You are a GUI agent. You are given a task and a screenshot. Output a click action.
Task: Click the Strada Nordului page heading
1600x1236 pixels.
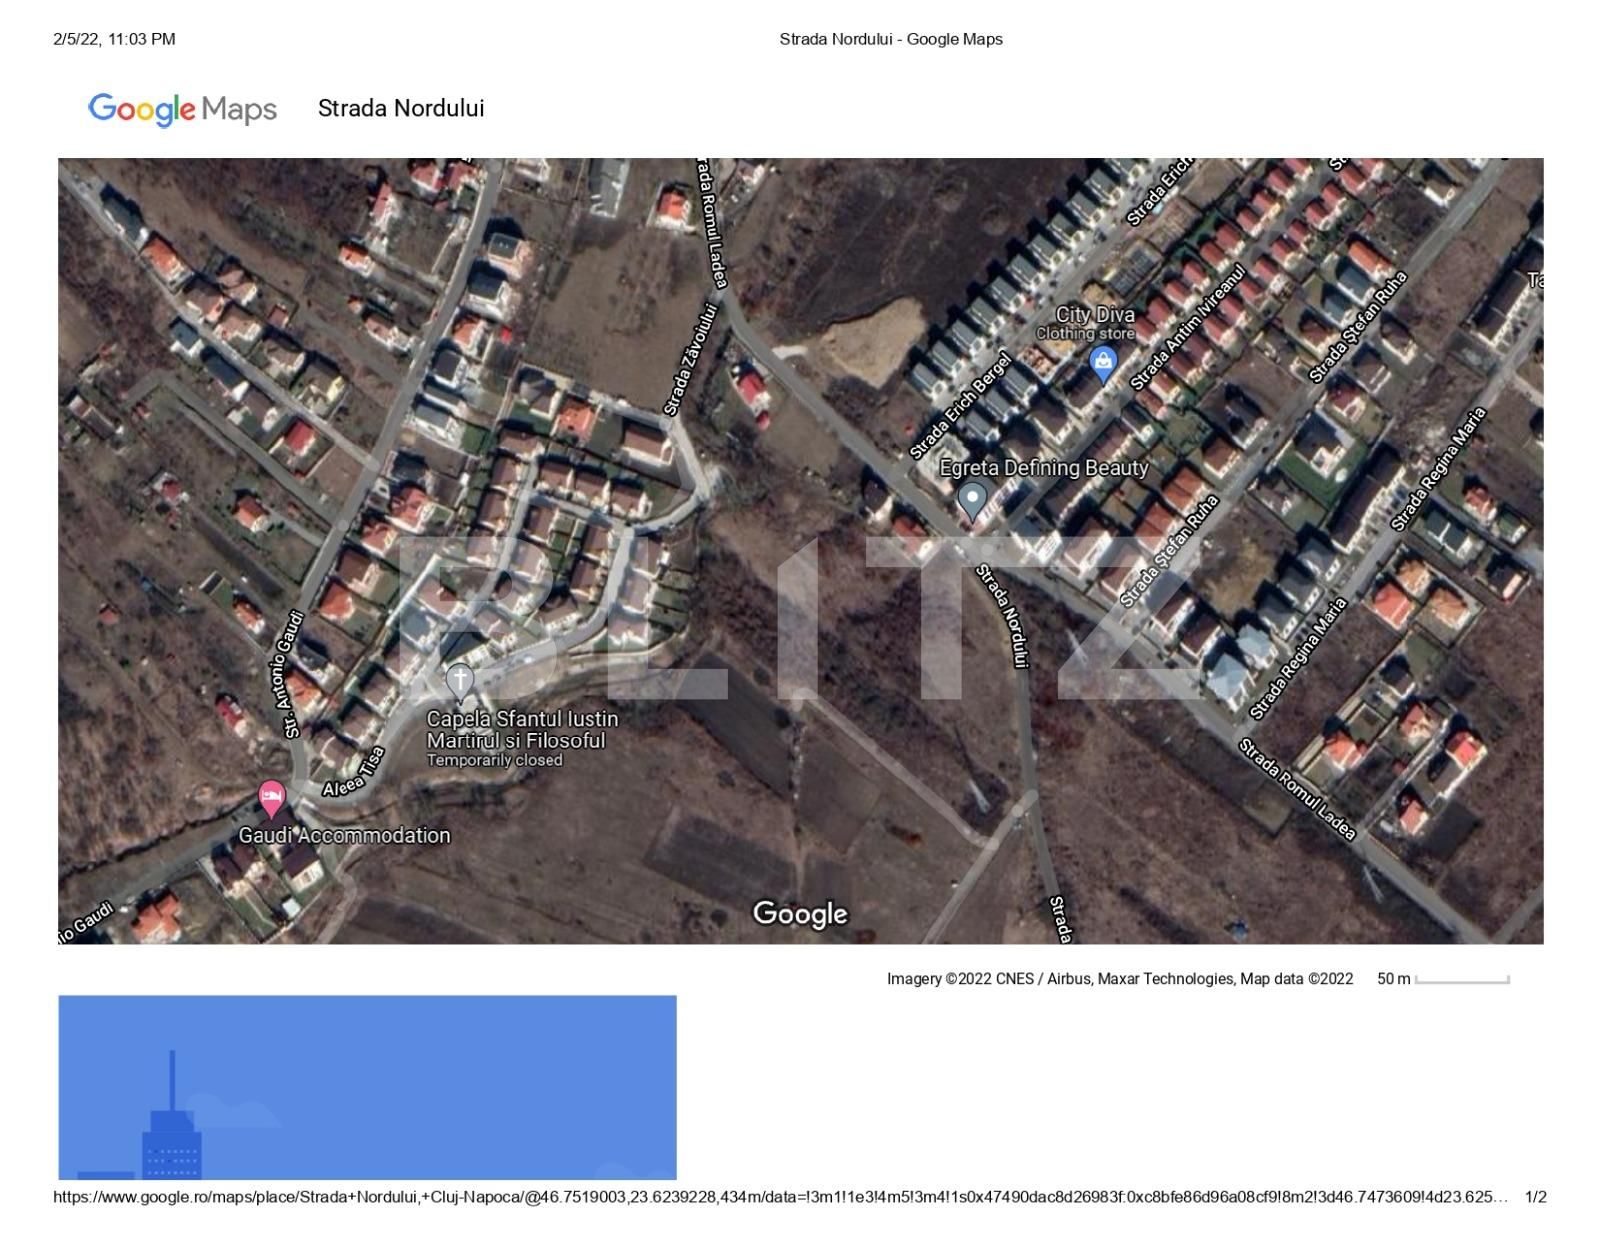click(401, 109)
